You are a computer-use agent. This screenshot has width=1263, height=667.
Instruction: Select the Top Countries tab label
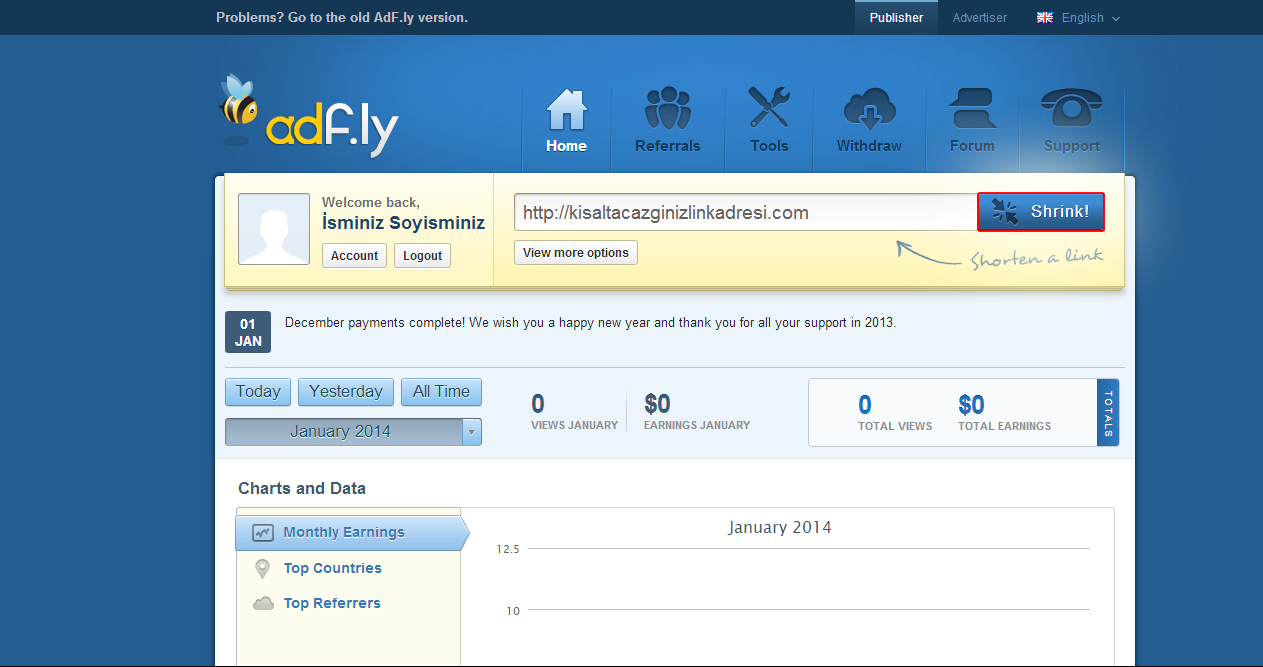pos(332,568)
